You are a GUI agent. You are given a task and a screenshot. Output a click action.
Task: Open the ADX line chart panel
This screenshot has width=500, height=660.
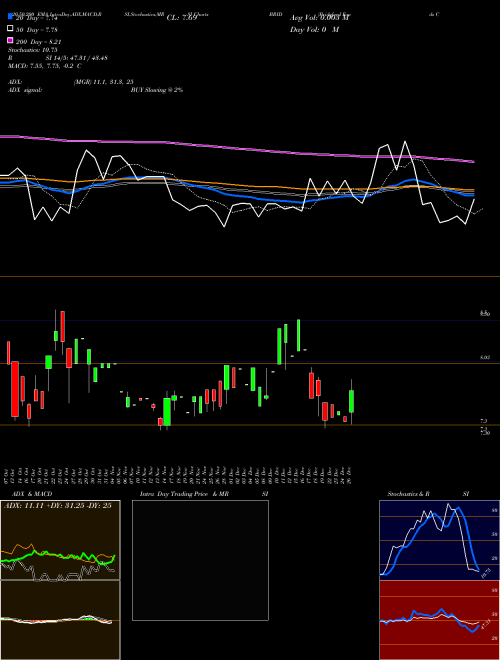tap(60, 540)
